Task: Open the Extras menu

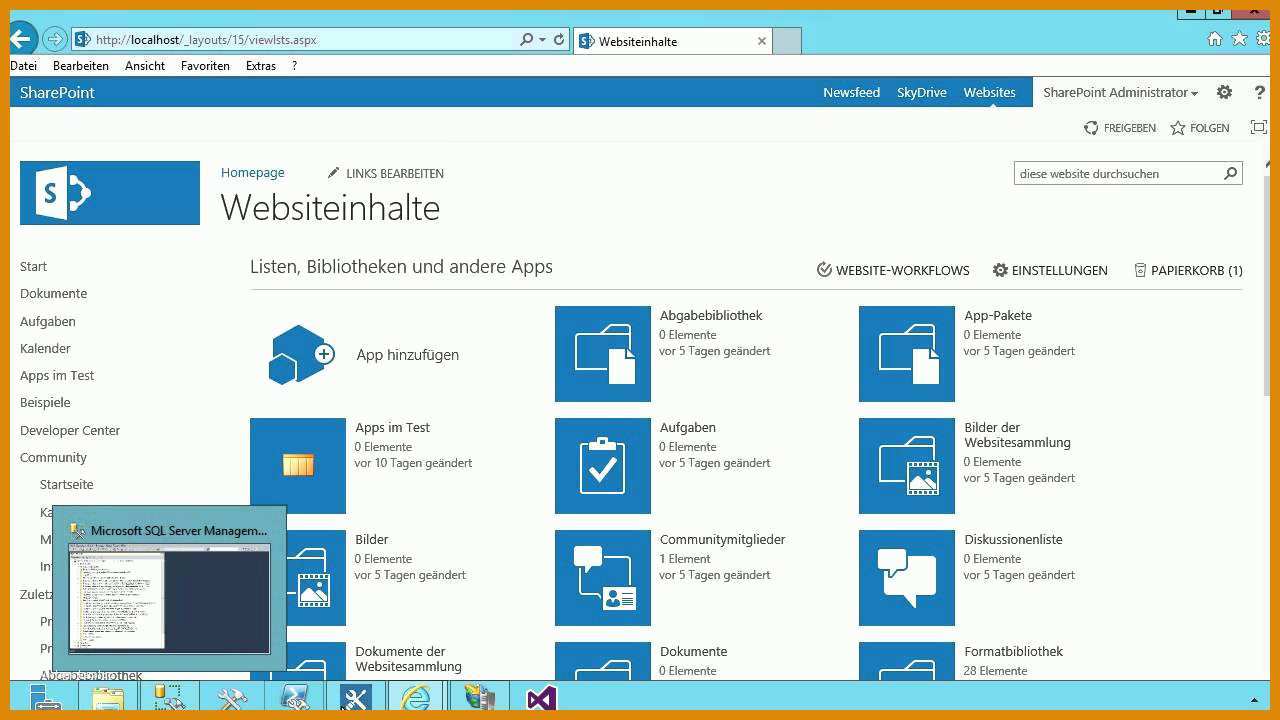Action: pyautogui.click(x=261, y=65)
